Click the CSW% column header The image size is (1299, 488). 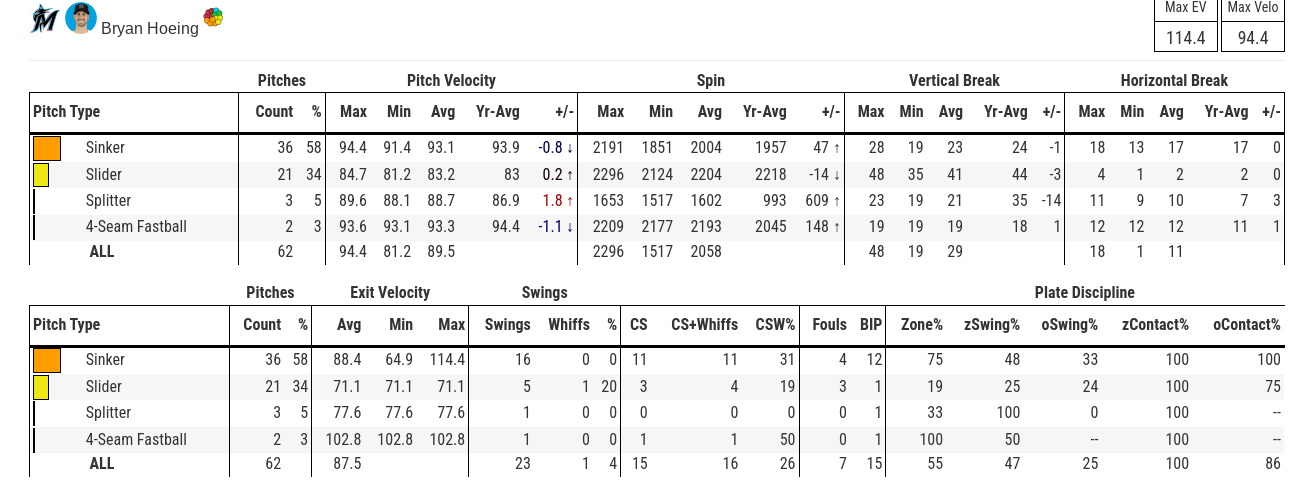tap(775, 325)
